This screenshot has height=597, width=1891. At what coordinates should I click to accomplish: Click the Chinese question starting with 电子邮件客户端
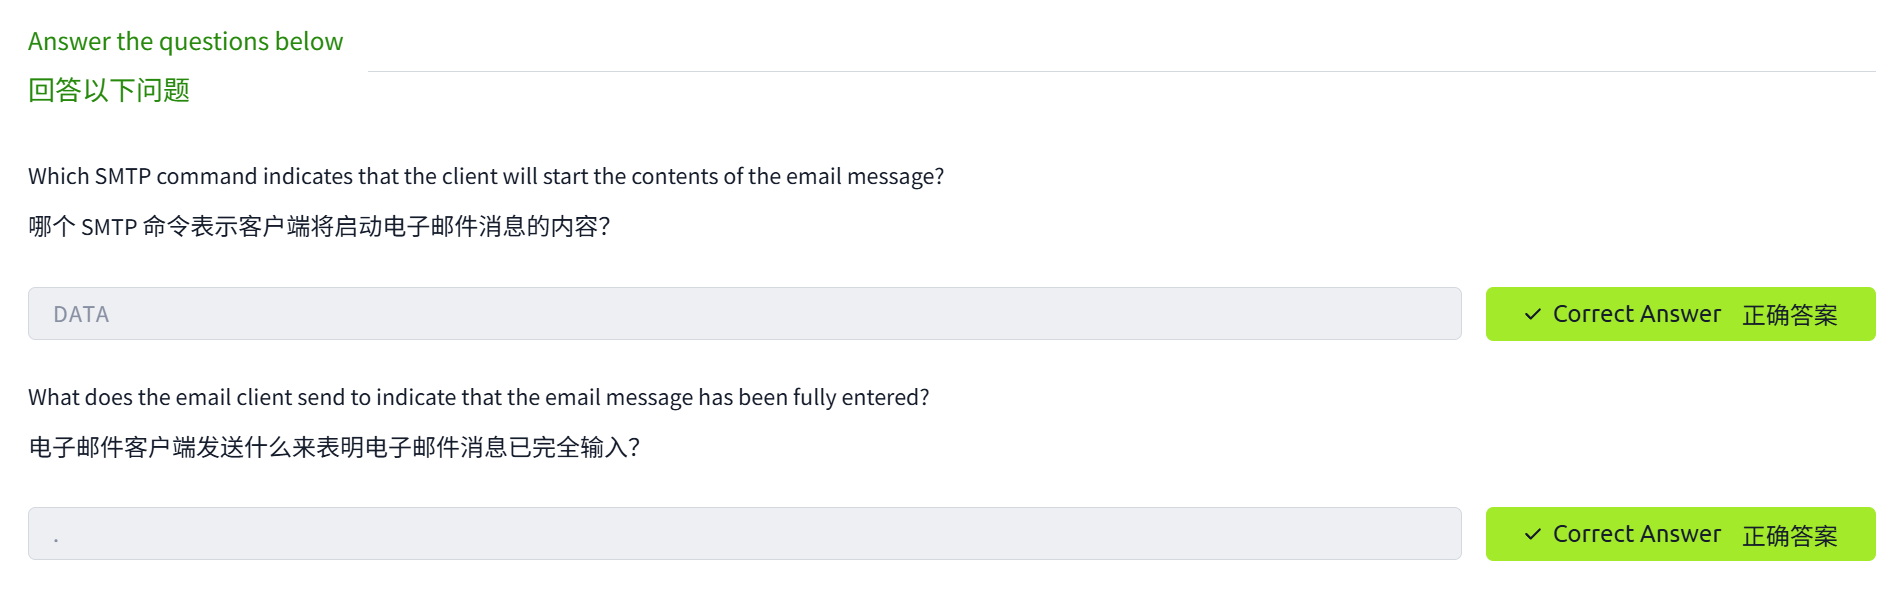[x=334, y=448]
